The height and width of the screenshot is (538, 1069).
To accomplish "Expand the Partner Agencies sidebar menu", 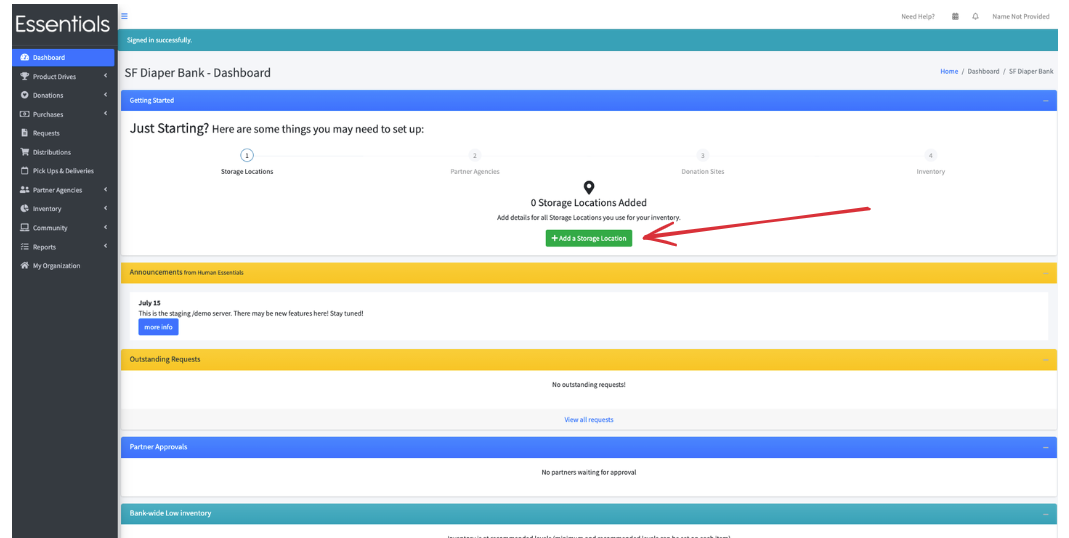I will pos(63,190).
